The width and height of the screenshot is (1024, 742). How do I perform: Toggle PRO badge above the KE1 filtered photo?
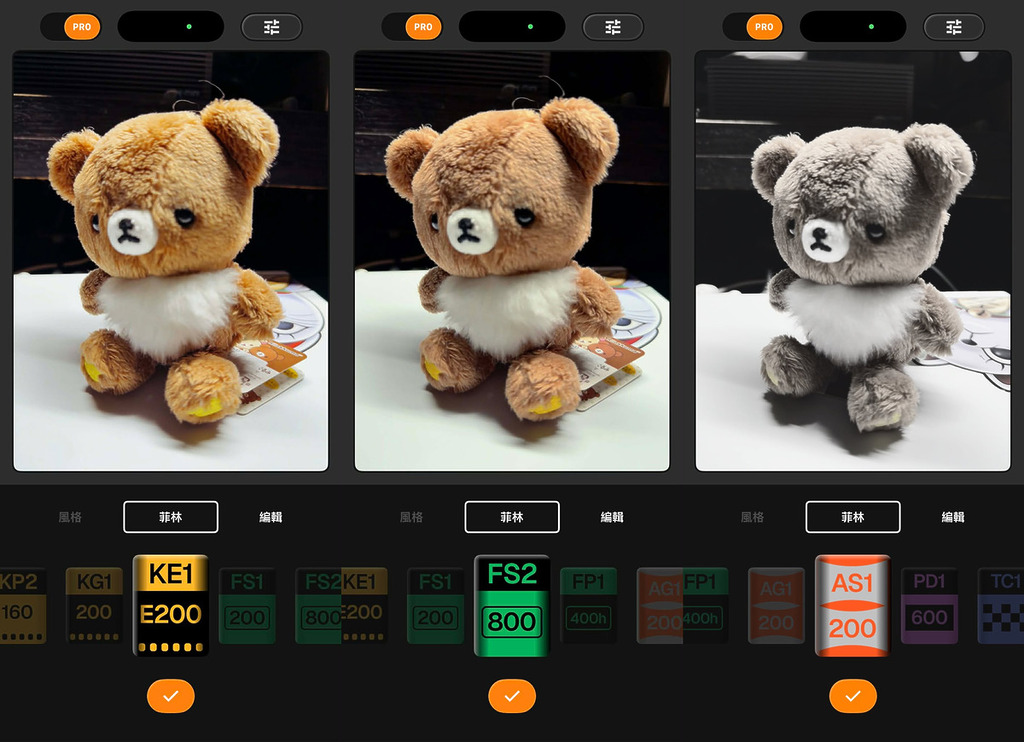(82, 27)
